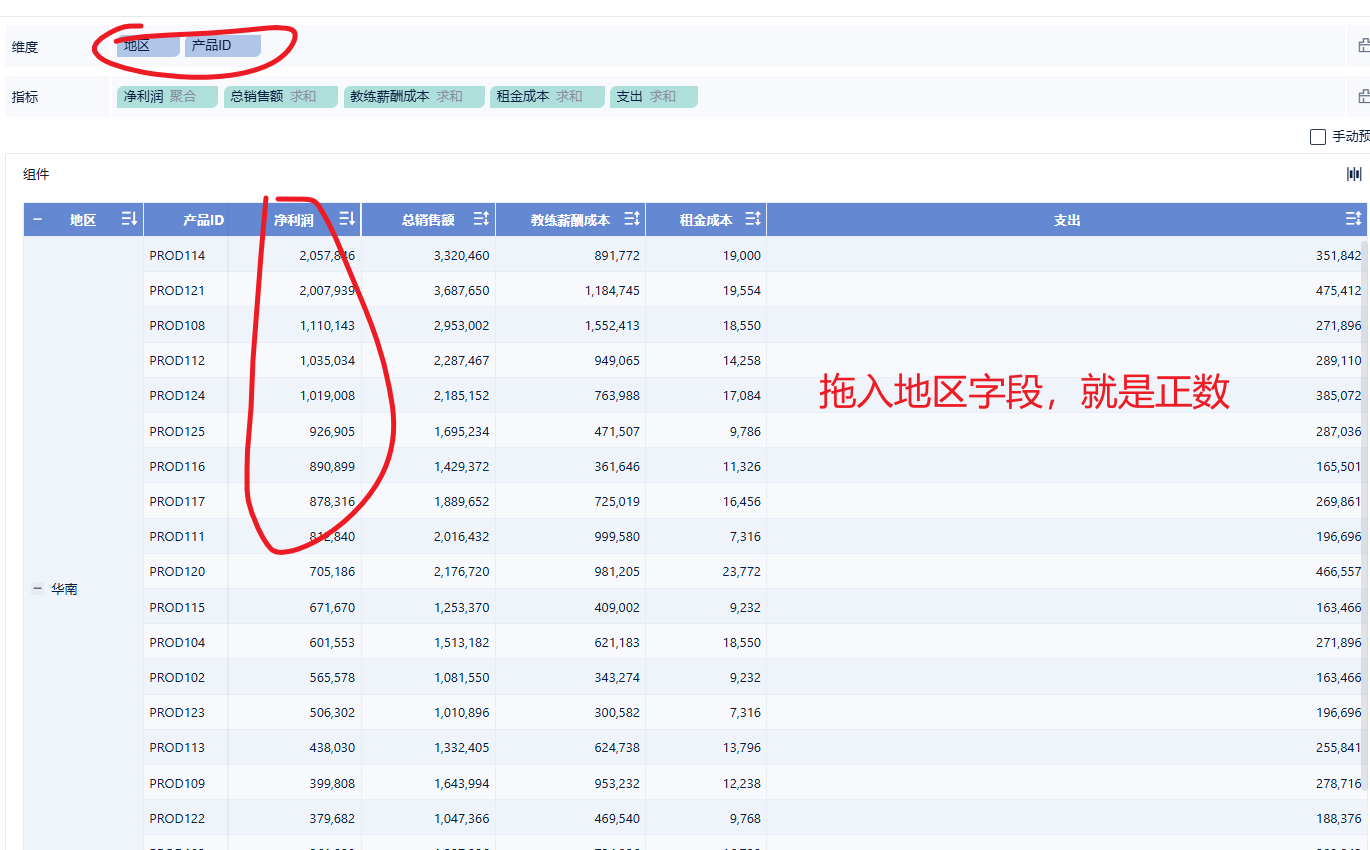The image size is (1370, 850).
Task: Open sort menu on 净利润 column header
Action: 347,219
